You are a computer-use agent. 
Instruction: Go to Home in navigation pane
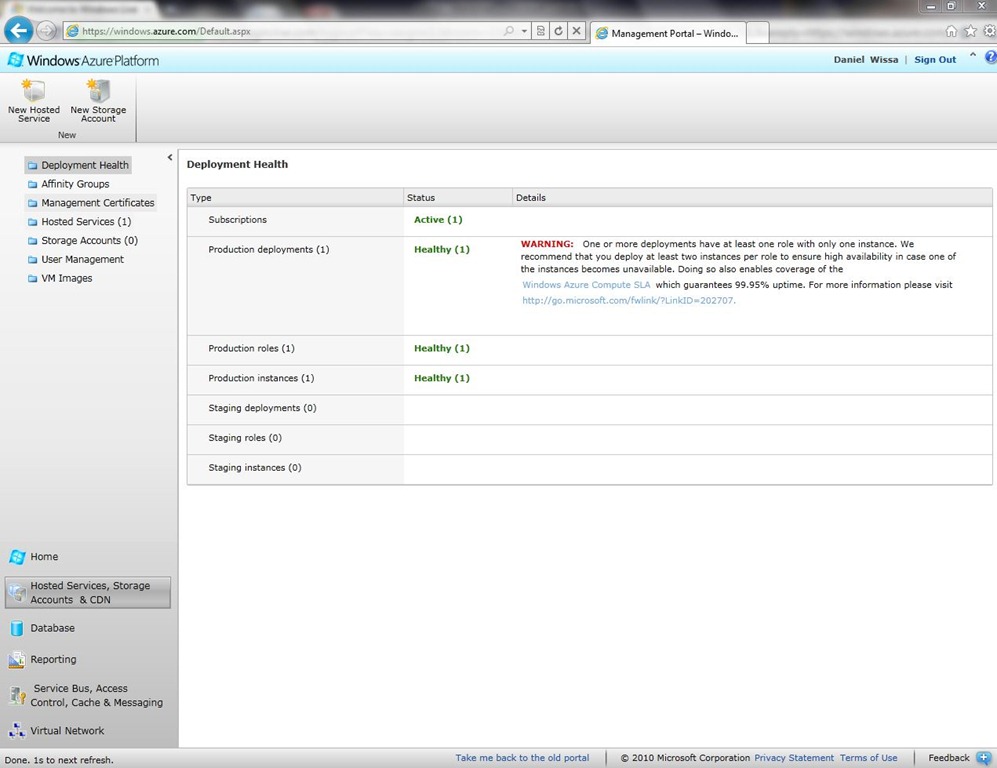click(x=44, y=557)
